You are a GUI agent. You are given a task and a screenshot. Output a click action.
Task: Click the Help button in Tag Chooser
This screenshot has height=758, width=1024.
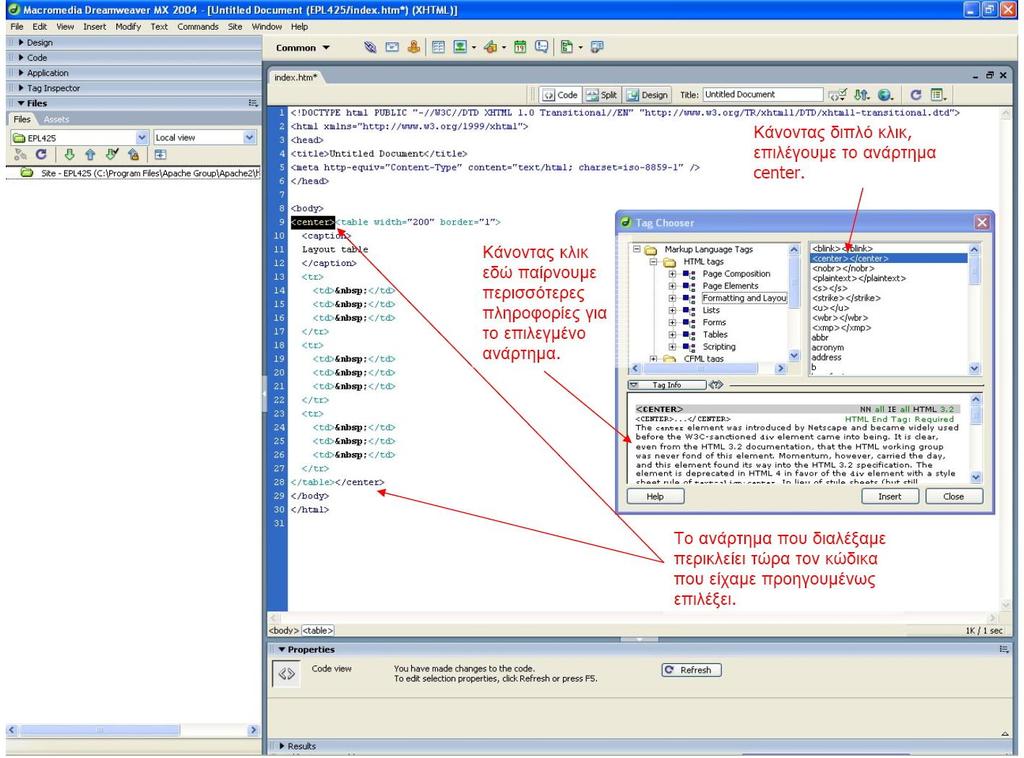click(x=655, y=497)
